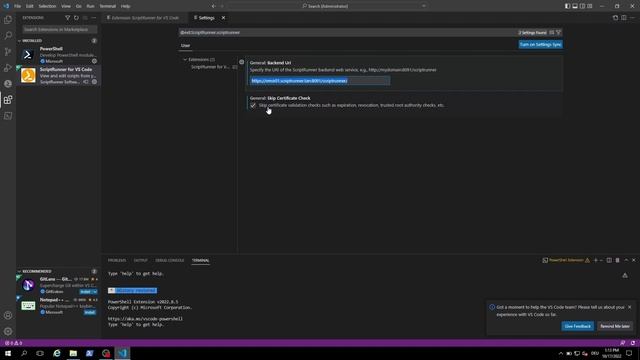Open Internet Explorer from taskbar
Viewport: 640px width, 360px height.
pos(57,353)
